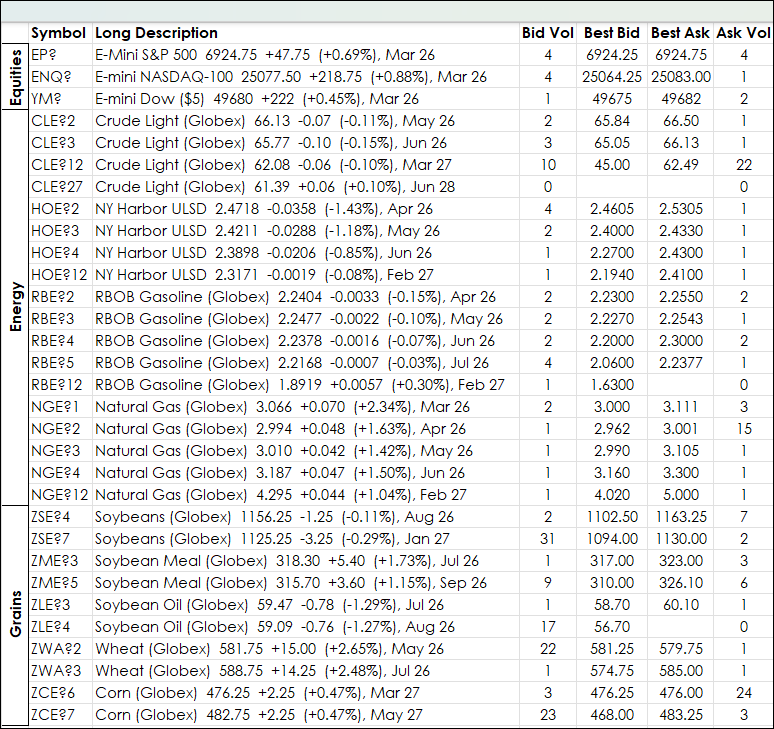The width and height of the screenshot is (774, 729).
Task: Select the Energy group label
Action: (x=15, y=308)
